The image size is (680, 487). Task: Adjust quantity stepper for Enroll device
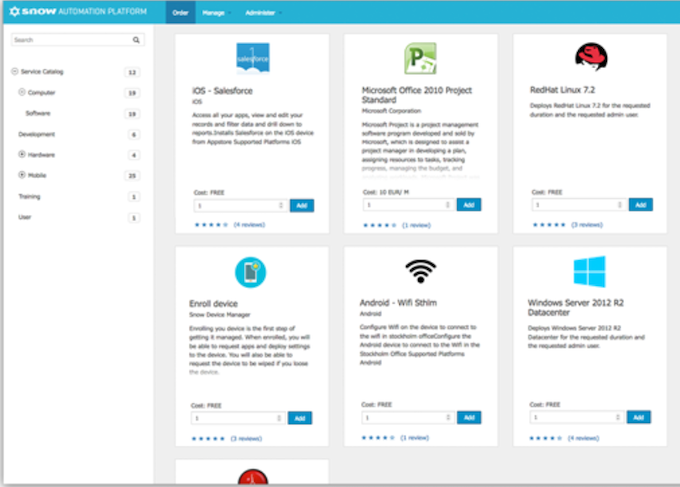coord(279,418)
